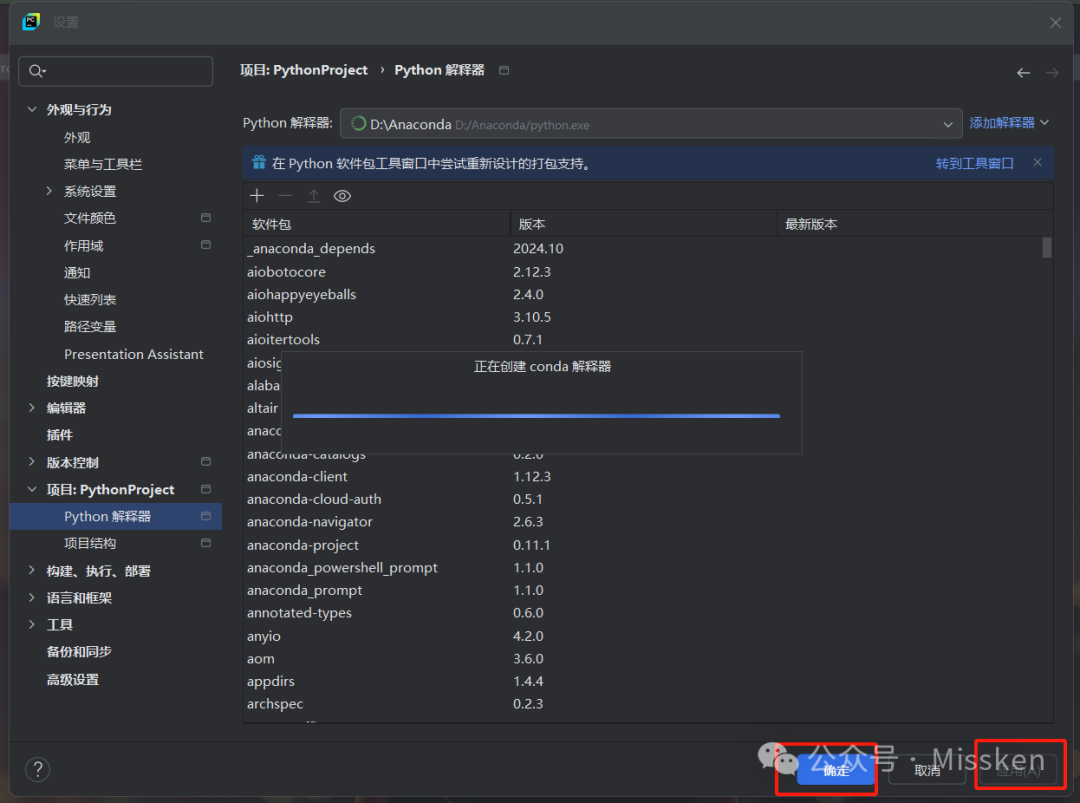Click the settings search field
1080x803 pixels.
[116, 71]
